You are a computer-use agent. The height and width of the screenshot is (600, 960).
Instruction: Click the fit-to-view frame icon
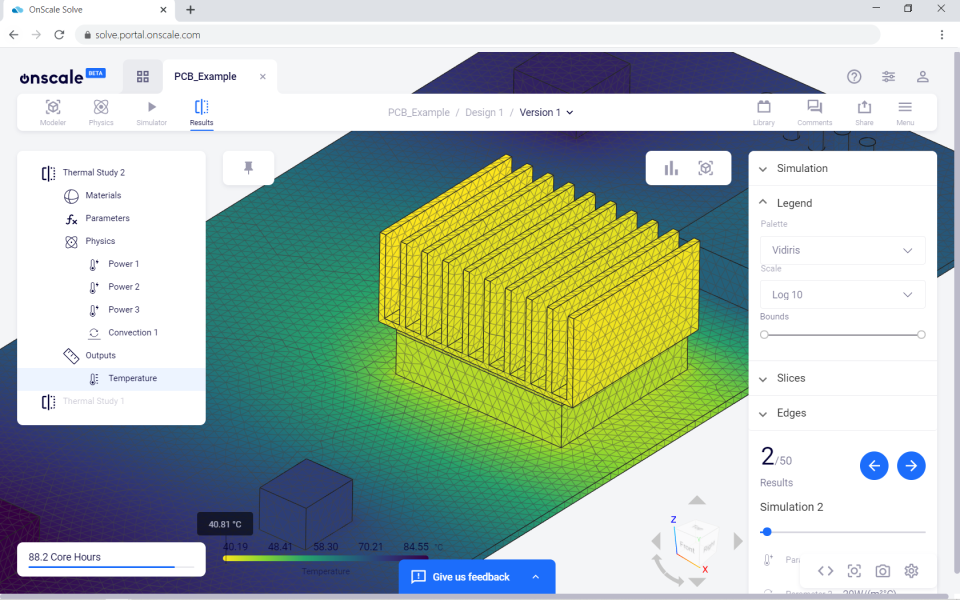(854, 571)
